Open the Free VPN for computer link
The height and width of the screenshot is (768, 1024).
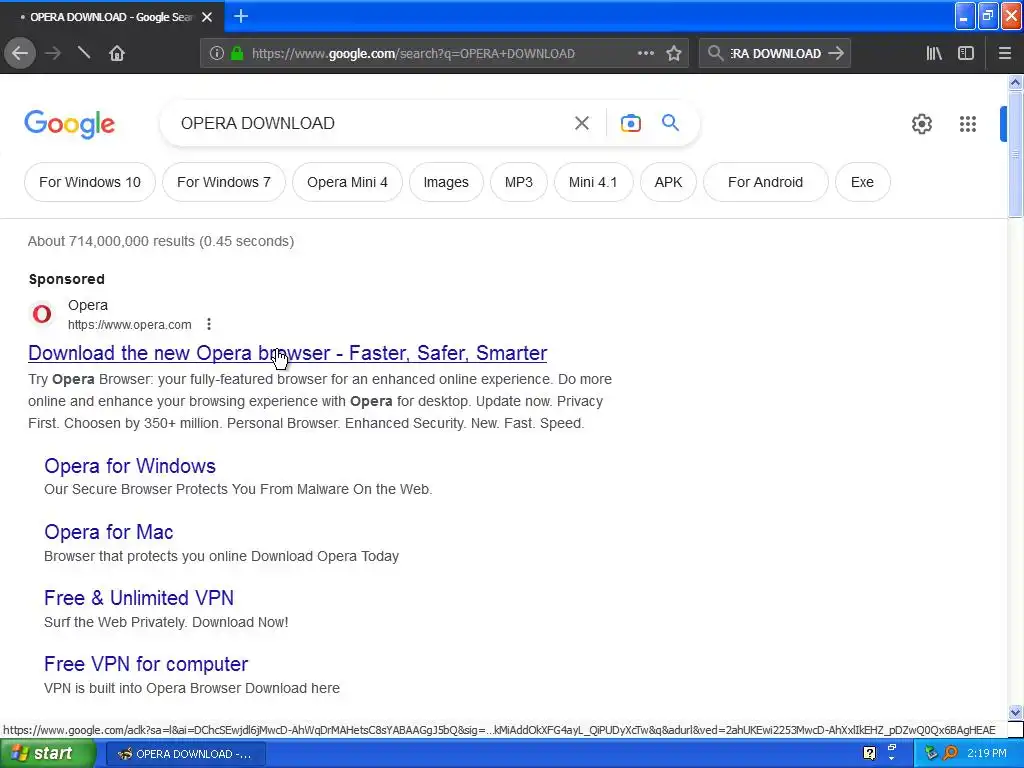[x=146, y=664]
